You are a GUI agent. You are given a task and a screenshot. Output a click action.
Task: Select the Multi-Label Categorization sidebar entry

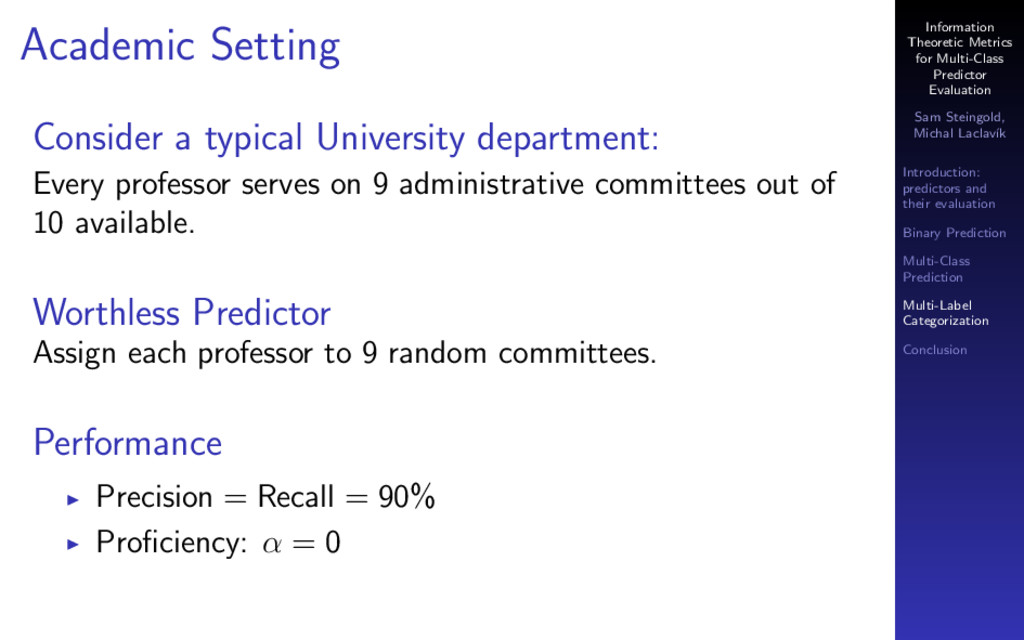pyautogui.click(x=946, y=313)
